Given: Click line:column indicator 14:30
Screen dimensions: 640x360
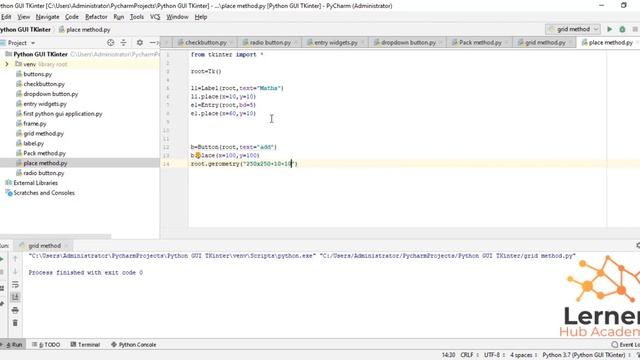Looking at the screenshot, I should tap(448, 355).
